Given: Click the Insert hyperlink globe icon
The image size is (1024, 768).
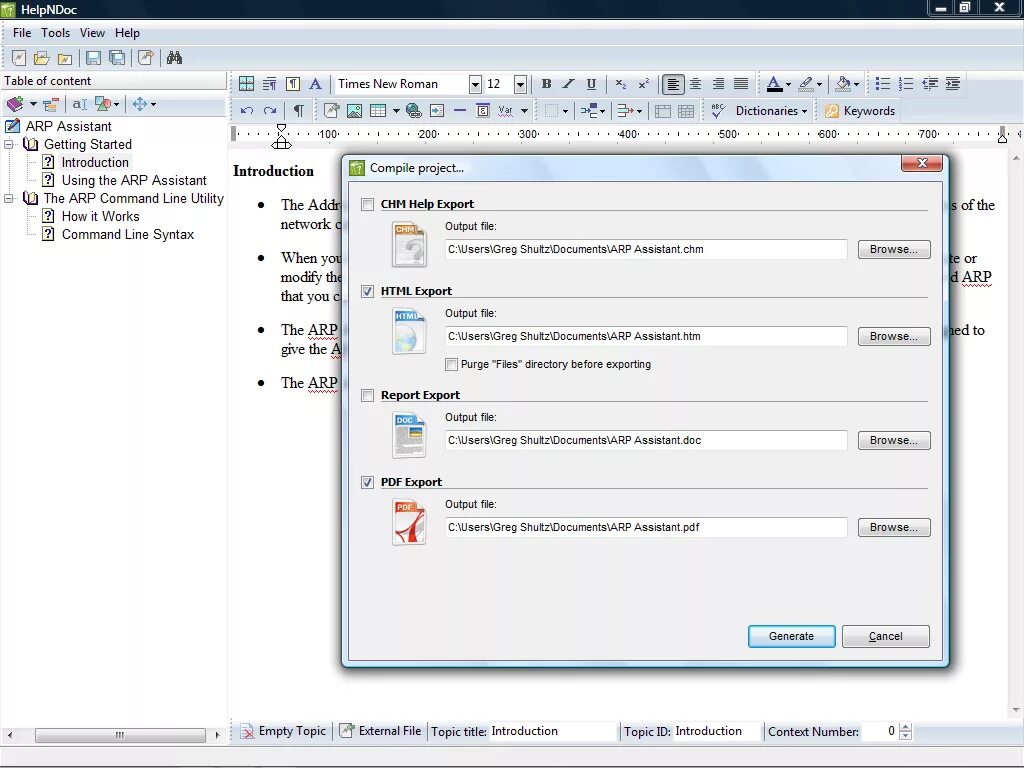Looking at the screenshot, I should pyautogui.click(x=413, y=110).
